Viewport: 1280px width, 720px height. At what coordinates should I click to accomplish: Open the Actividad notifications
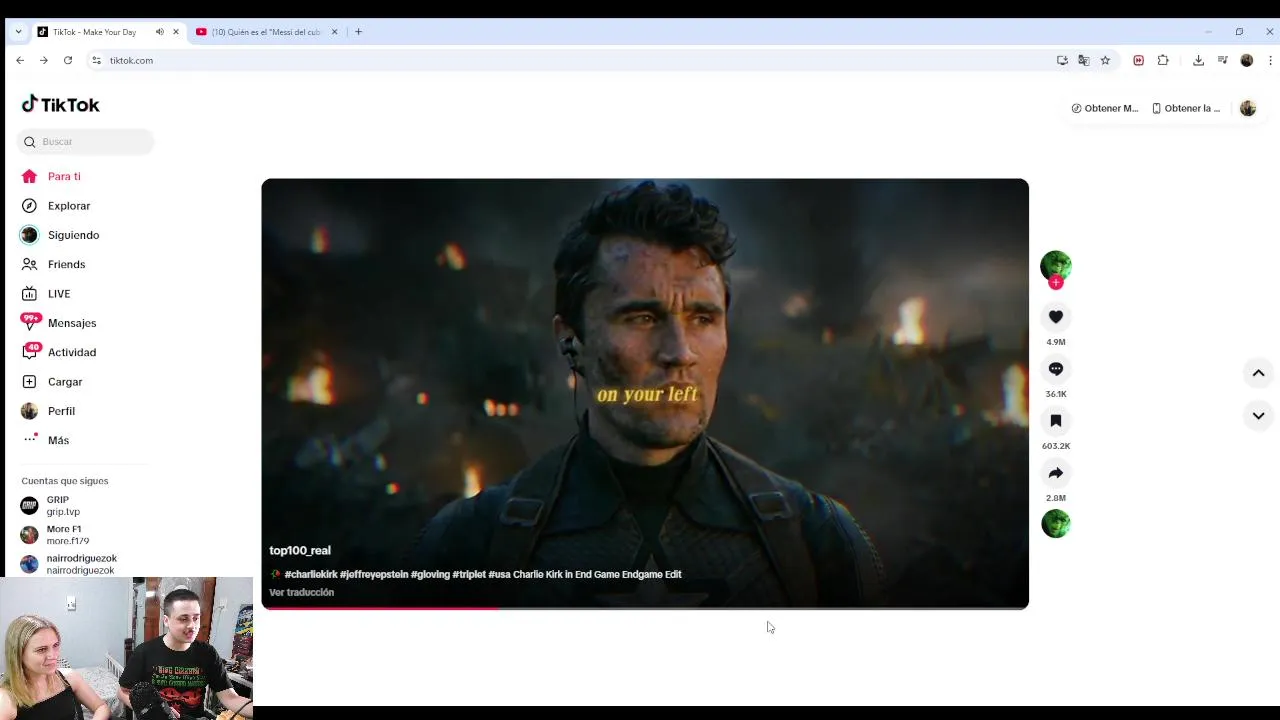point(72,352)
